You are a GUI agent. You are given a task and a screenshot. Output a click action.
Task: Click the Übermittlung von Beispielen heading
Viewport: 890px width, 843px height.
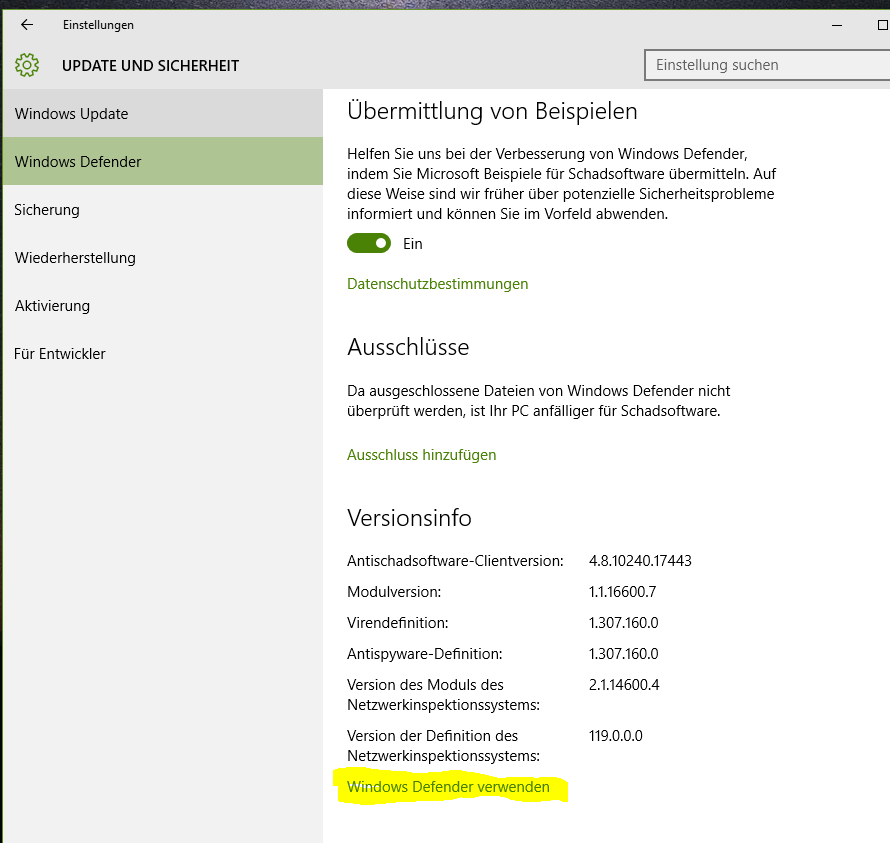click(x=492, y=111)
